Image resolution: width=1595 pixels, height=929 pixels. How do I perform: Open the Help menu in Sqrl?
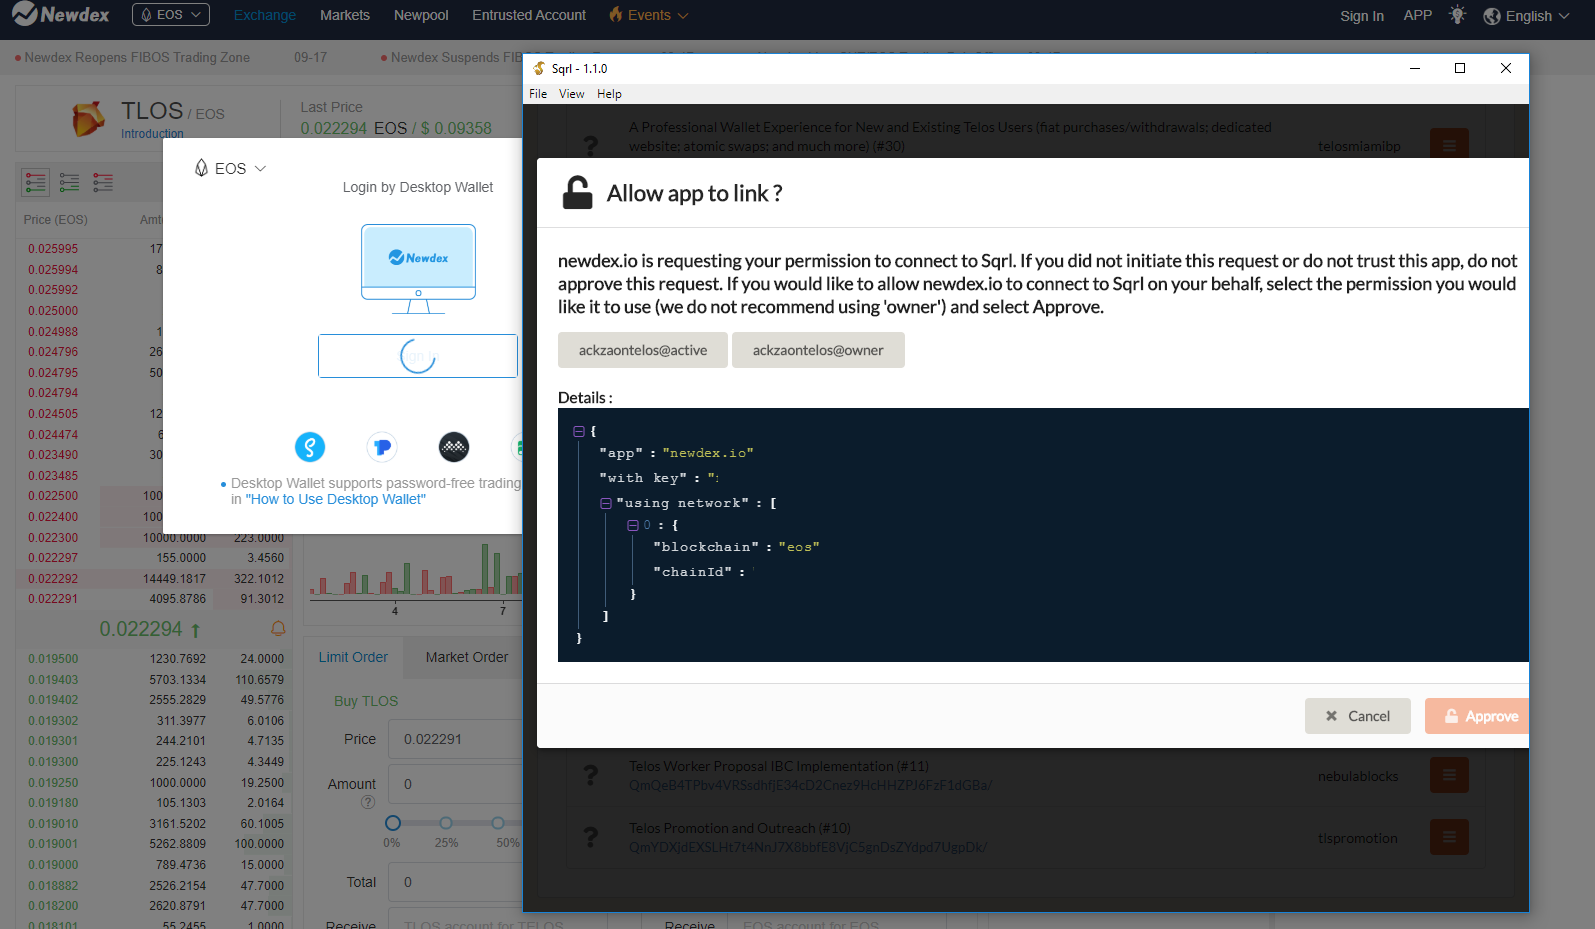tap(610, 94)
